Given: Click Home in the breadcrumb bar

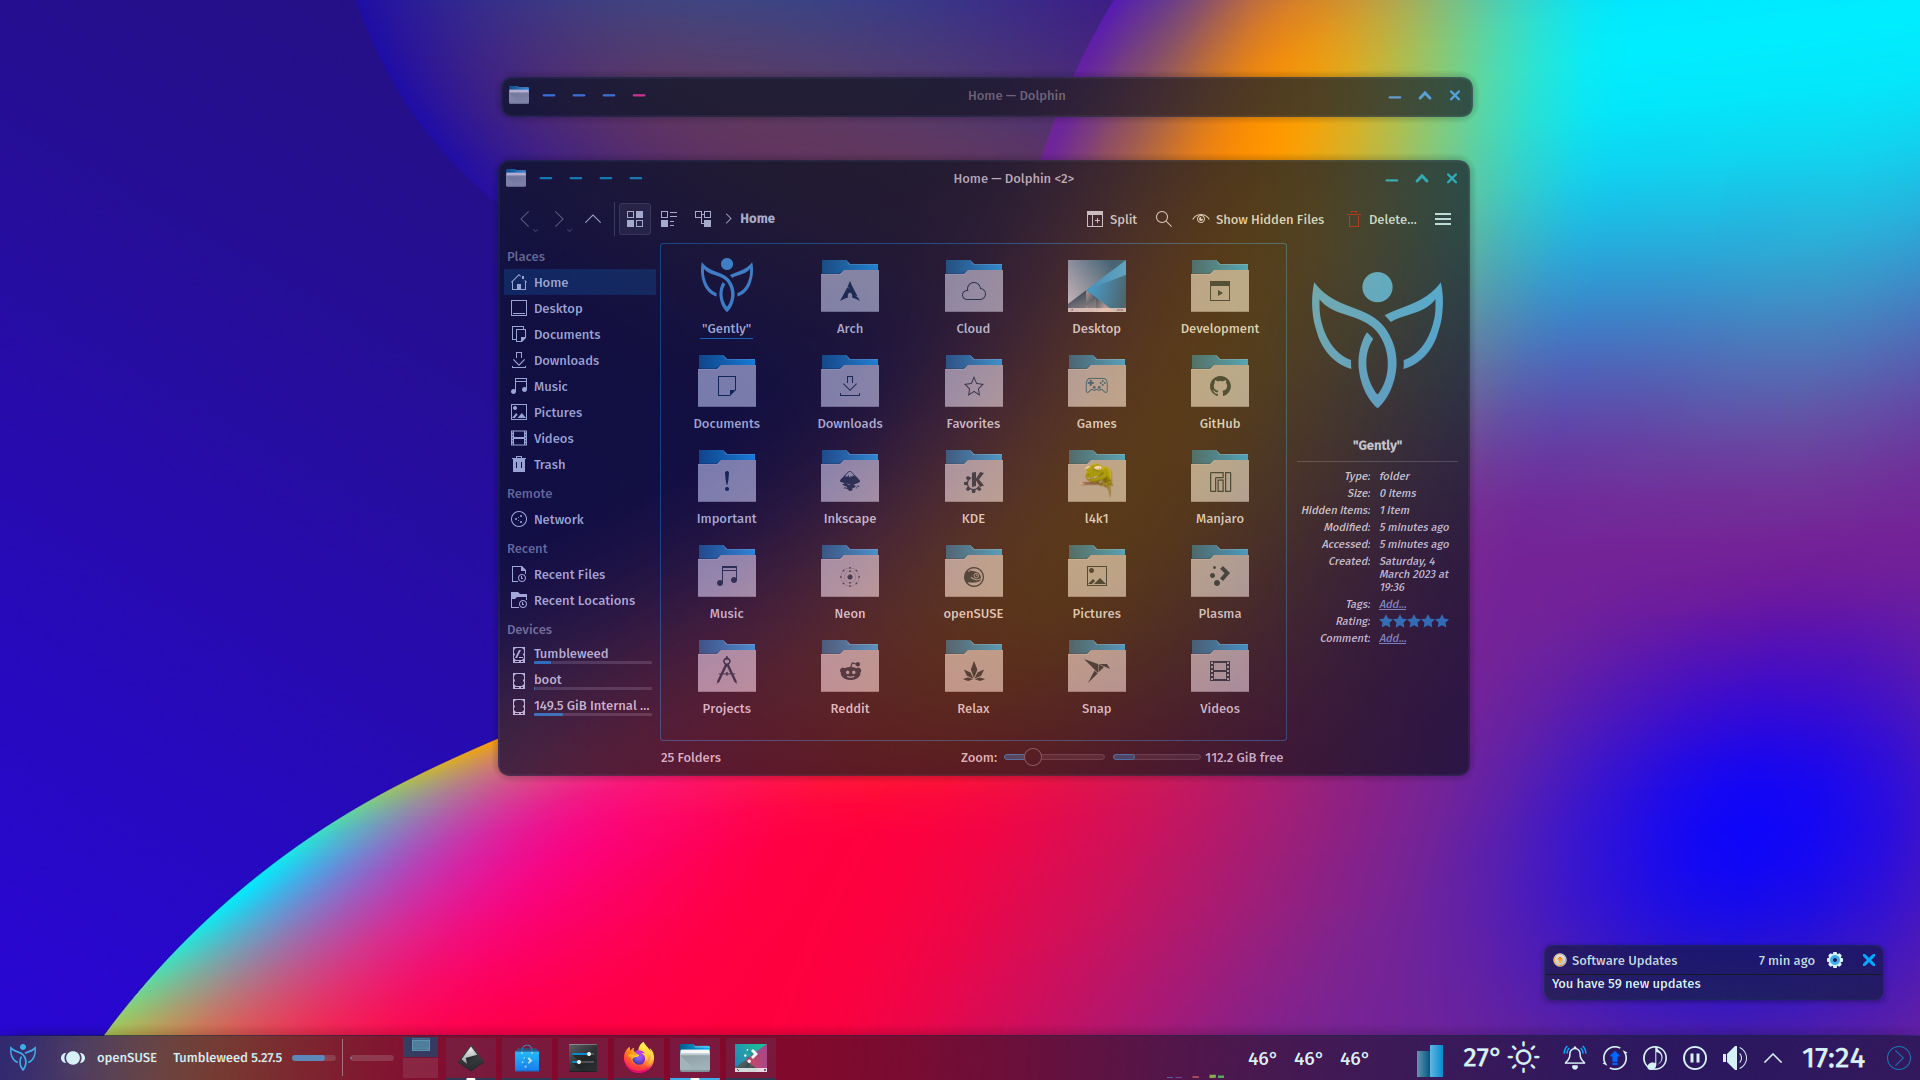Looking at the screenshot, I should [757, 218].
